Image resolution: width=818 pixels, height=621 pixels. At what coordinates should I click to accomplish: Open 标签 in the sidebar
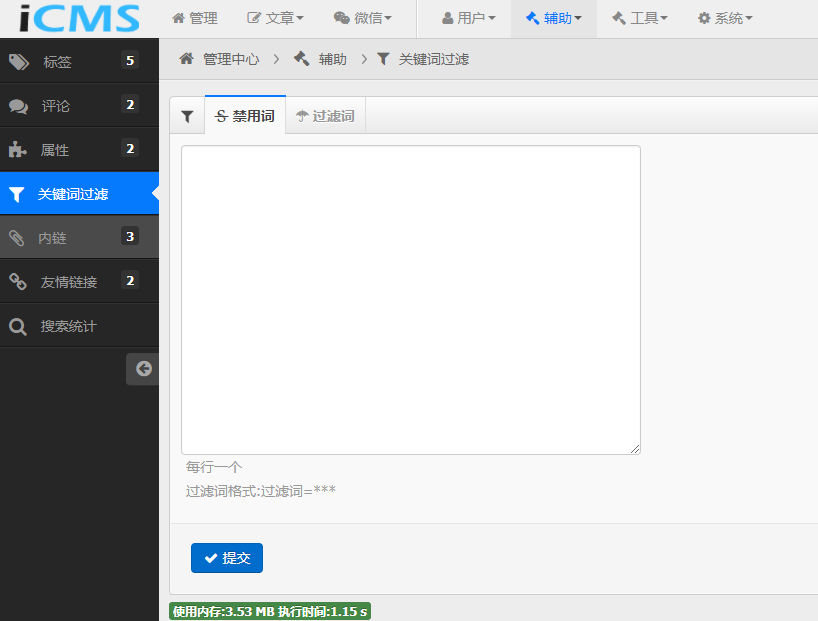79,61
